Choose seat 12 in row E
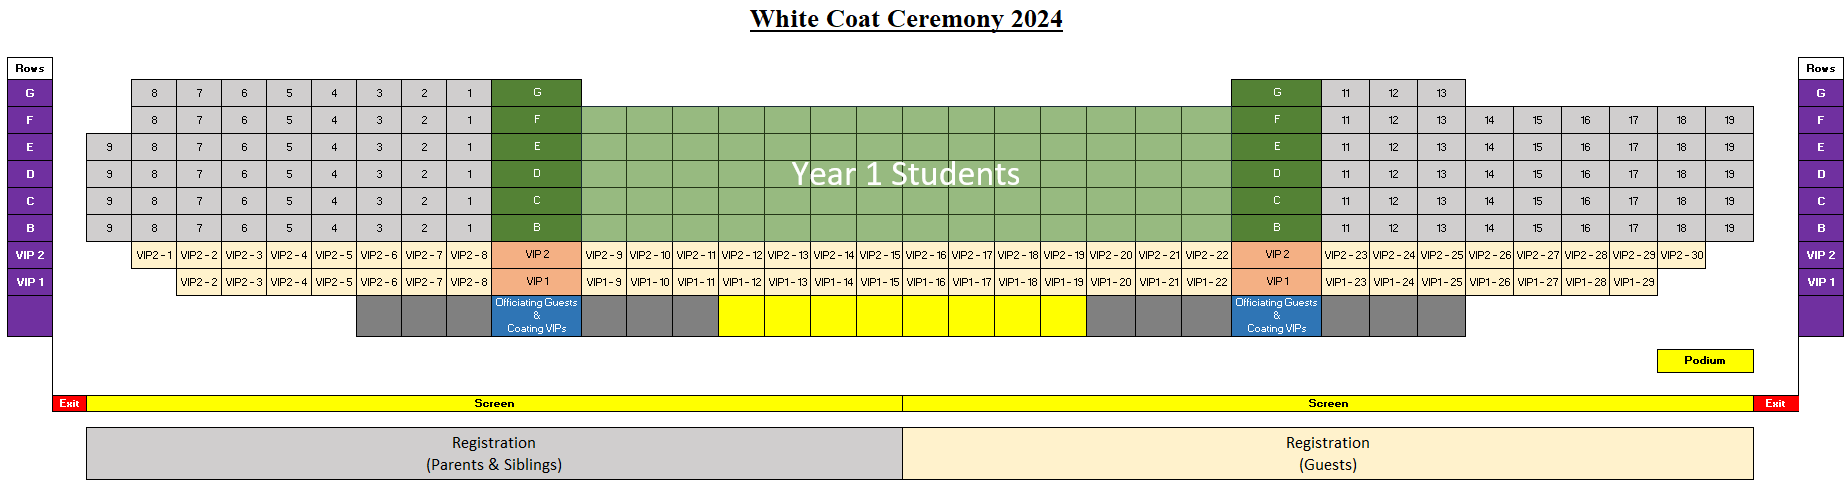 pos(1394,147)
